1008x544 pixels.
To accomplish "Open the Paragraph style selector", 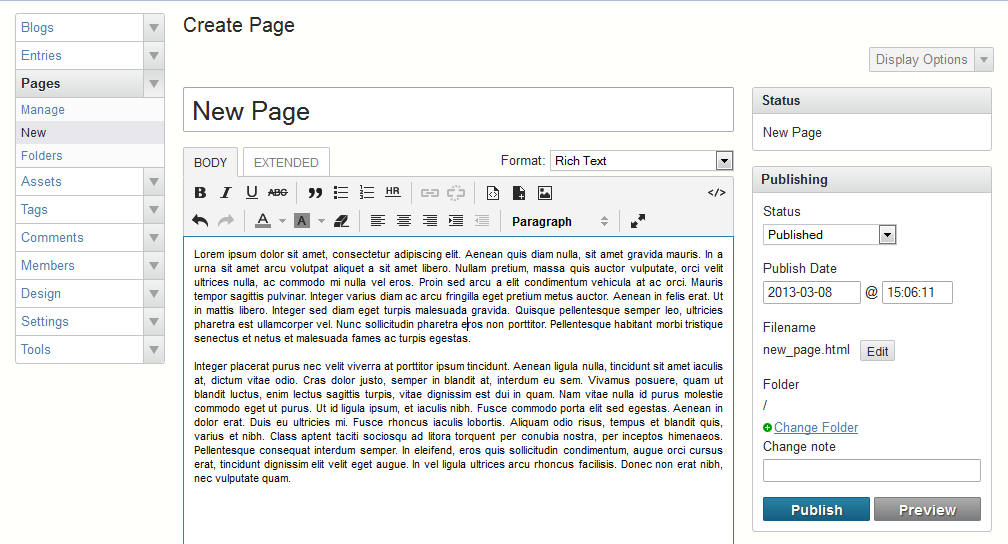I will click(558, 221).
